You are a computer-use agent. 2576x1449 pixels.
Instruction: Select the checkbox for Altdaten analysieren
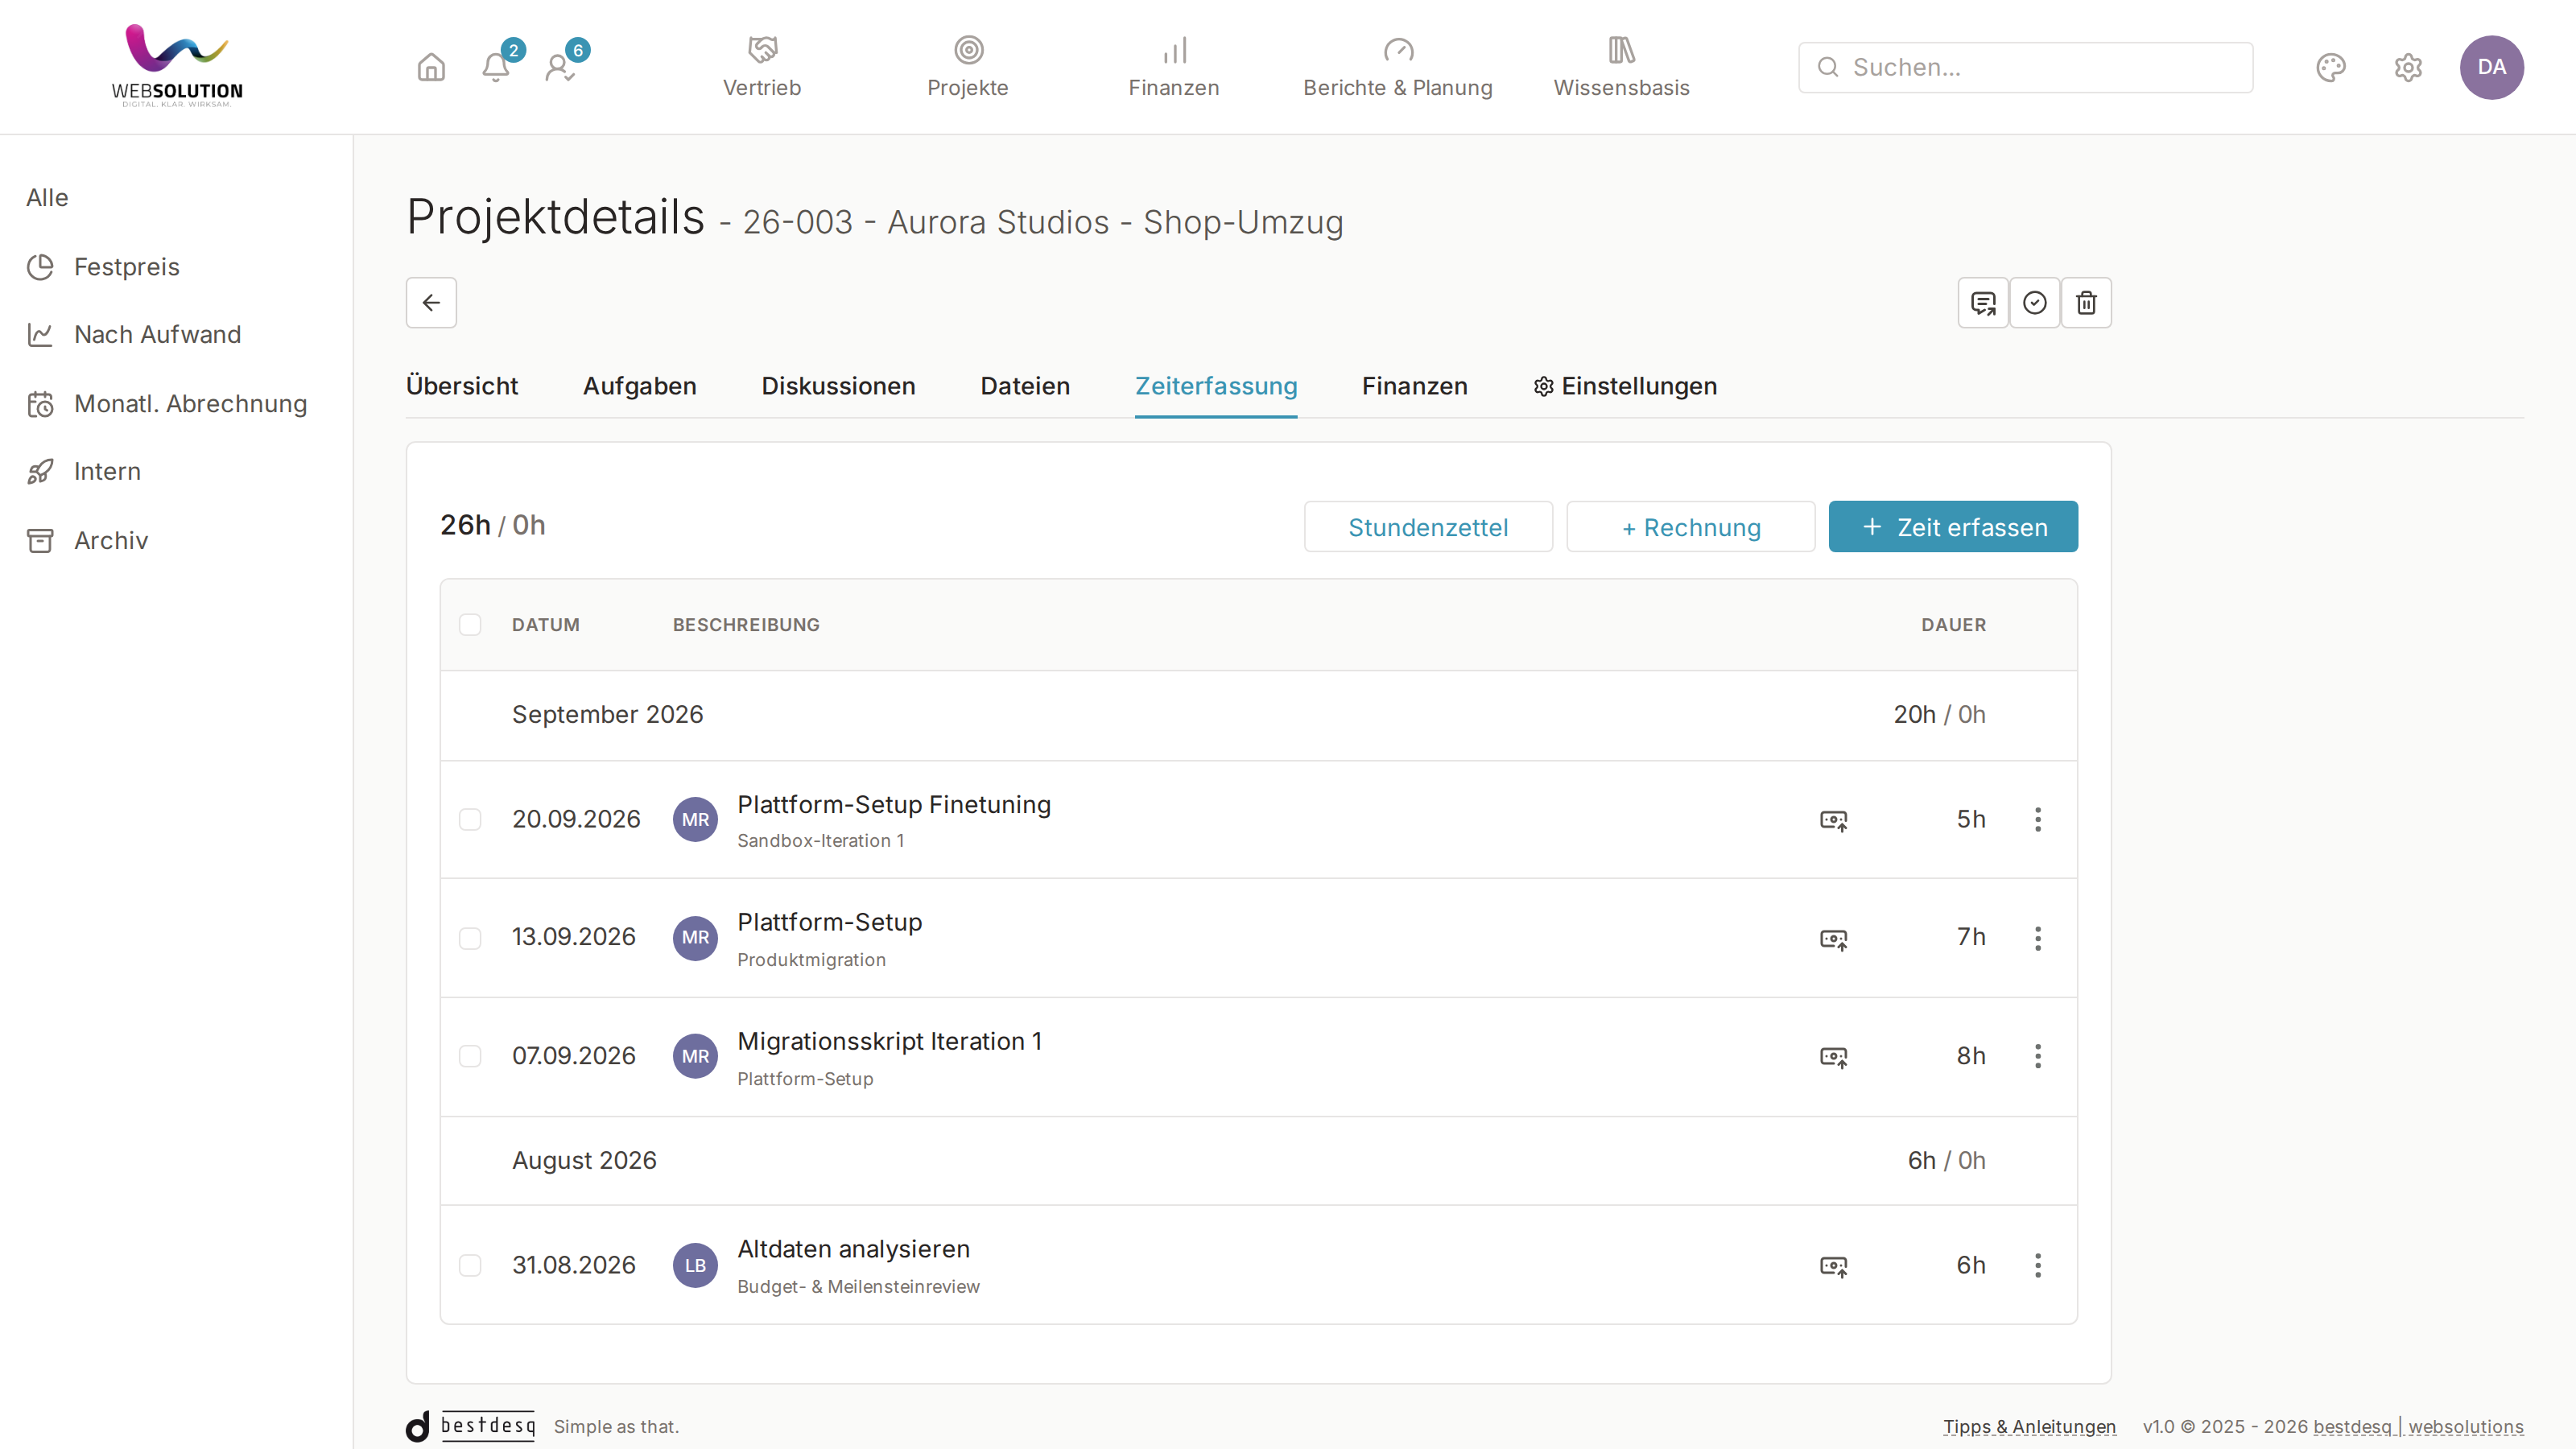click(x=470, y=1266)
